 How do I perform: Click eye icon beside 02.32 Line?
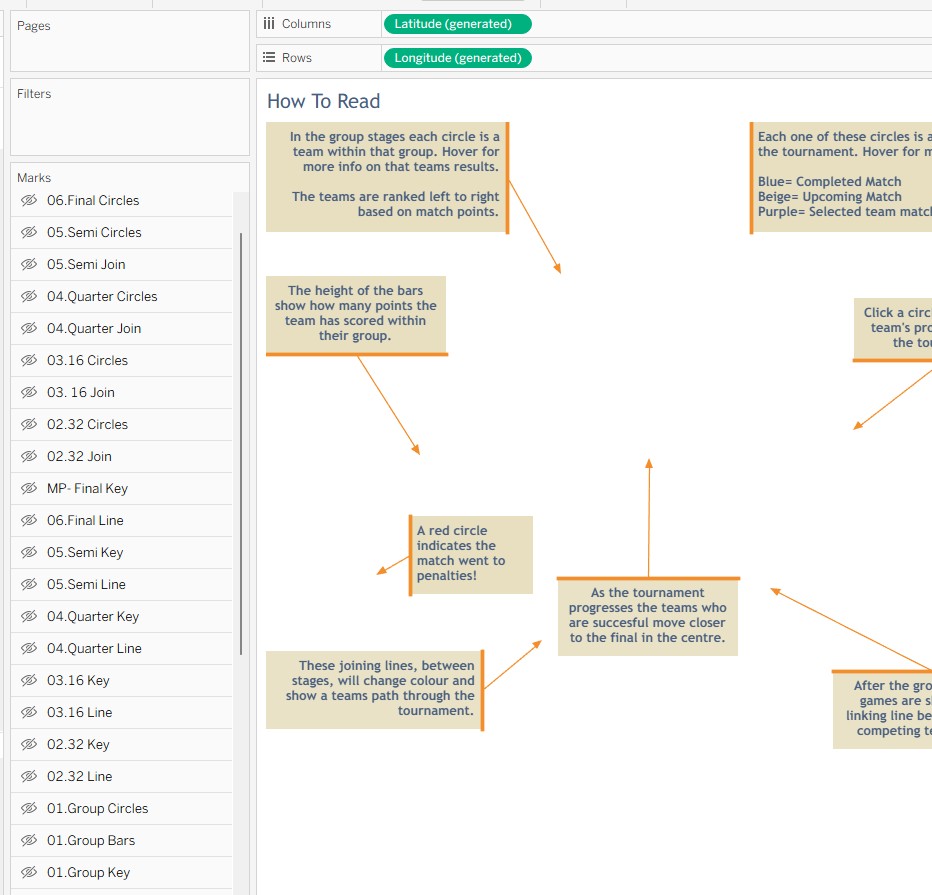pos(29,777)
